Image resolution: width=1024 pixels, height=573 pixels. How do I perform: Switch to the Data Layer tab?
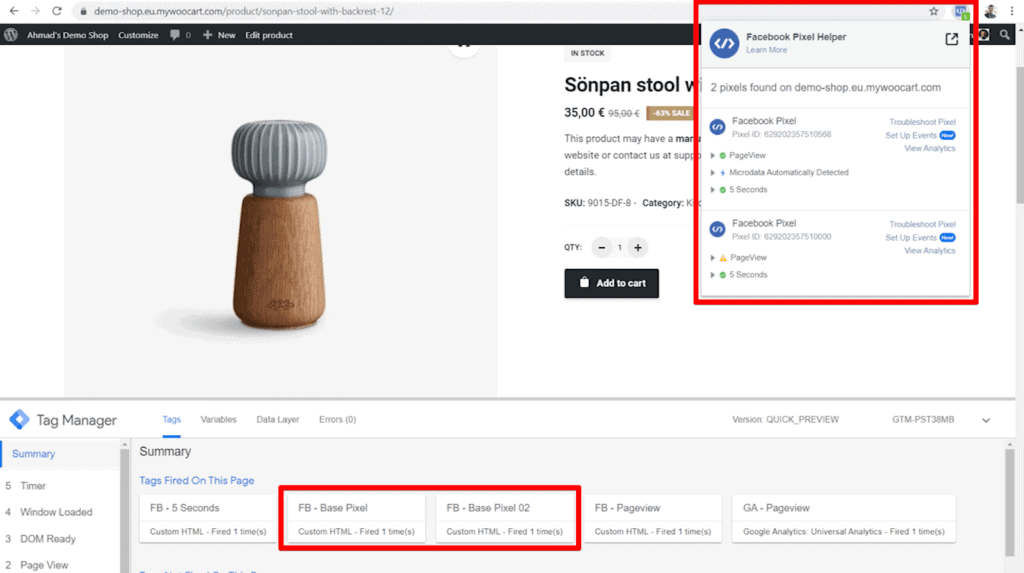click(x=278, y=419)
